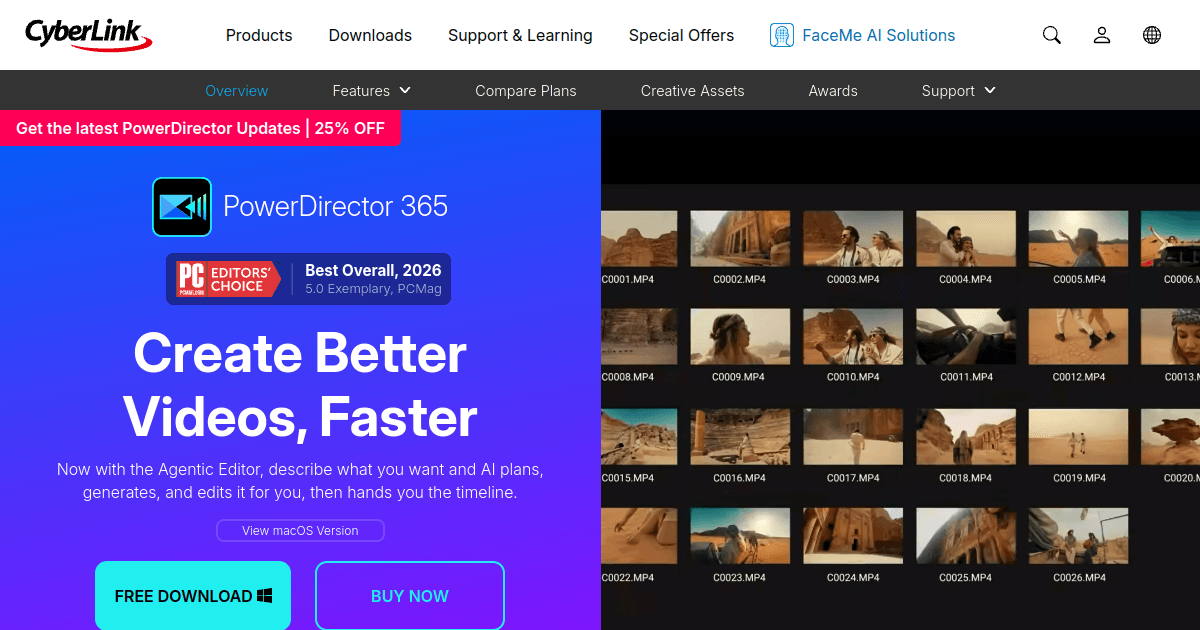Select the C0003.MP4 clip thumbnail

(x=853, y=238)
